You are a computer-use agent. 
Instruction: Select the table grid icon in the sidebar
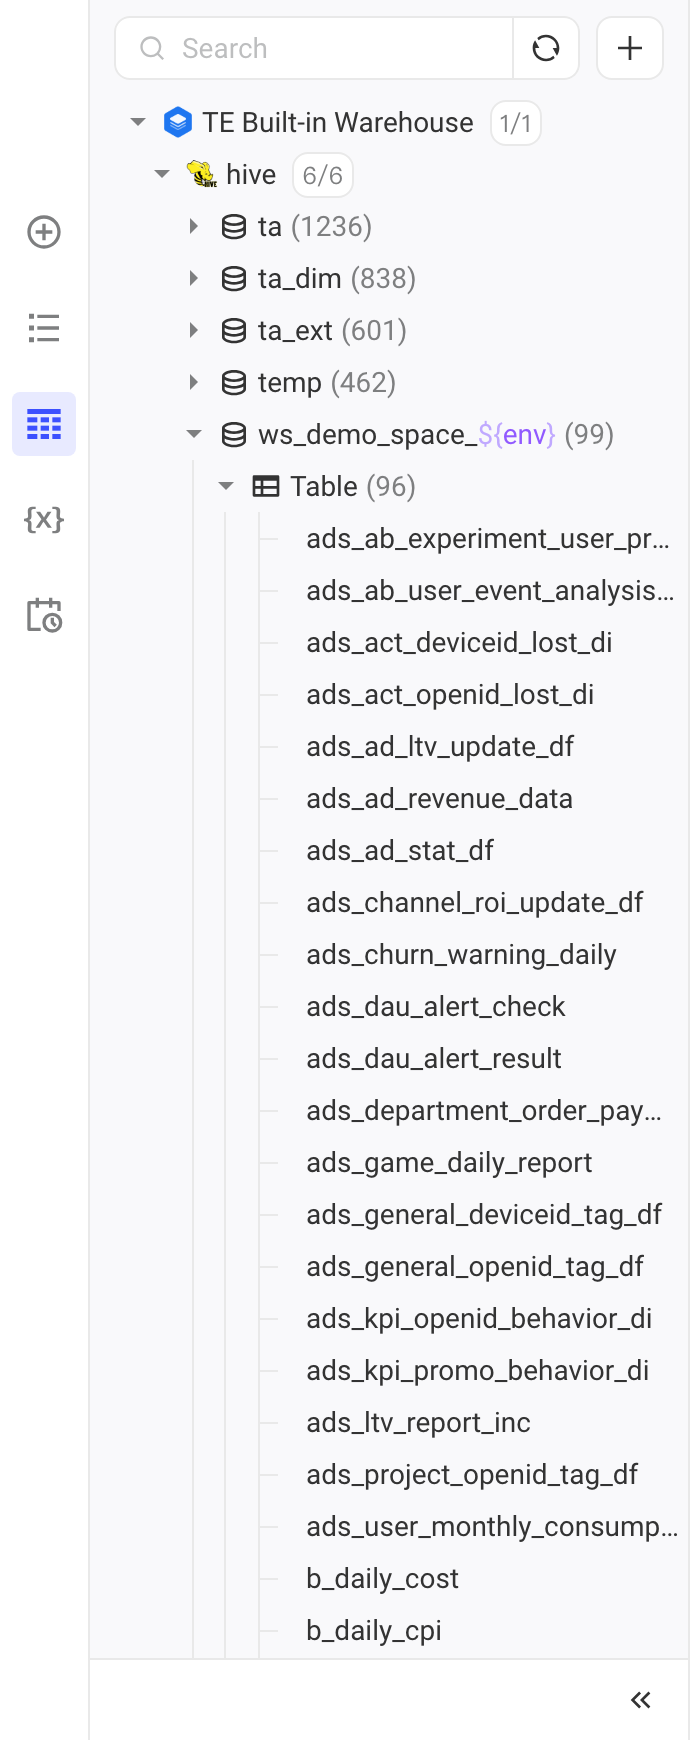click(x=44, y=424)
